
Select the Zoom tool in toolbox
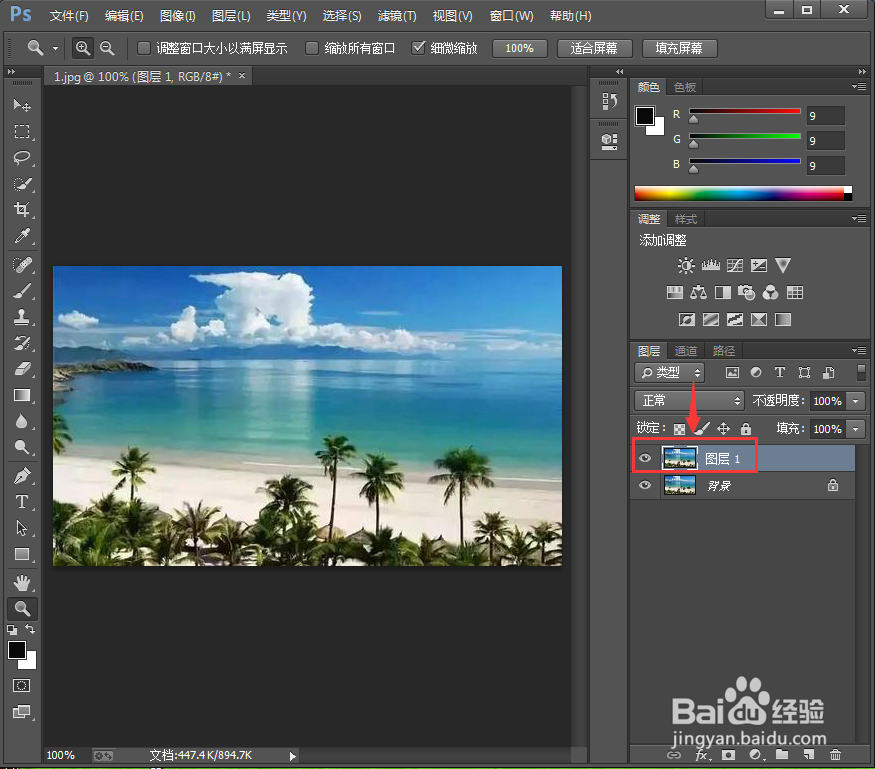(x=22, y=608)
